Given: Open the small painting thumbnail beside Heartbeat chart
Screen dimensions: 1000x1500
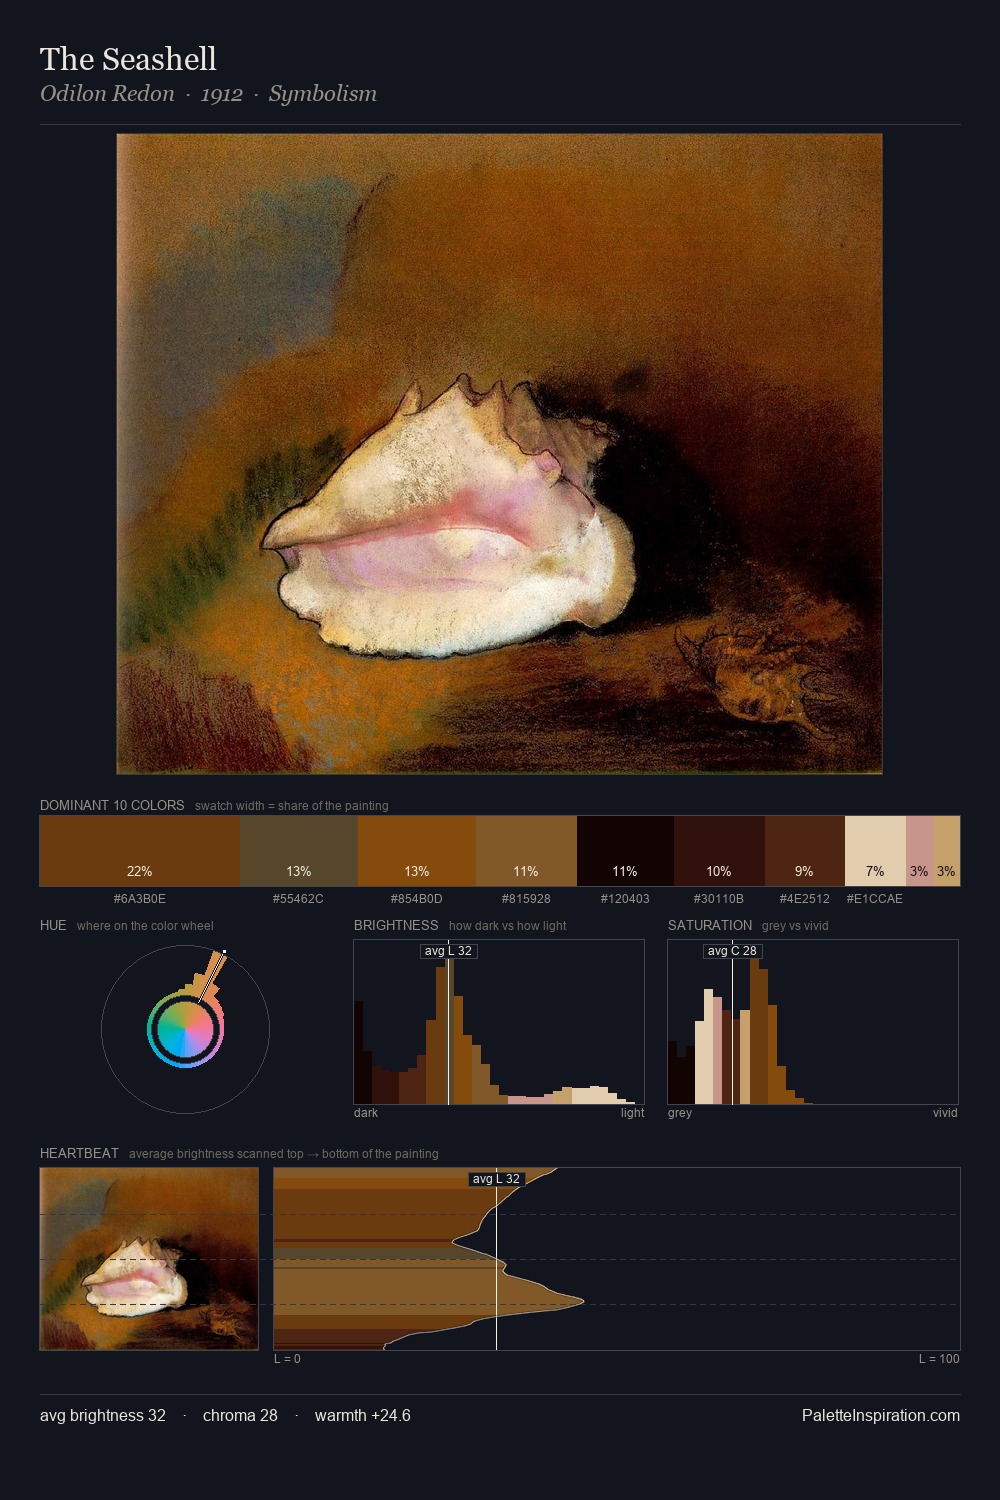Looking at the screenshot, I should point(149,1259).
